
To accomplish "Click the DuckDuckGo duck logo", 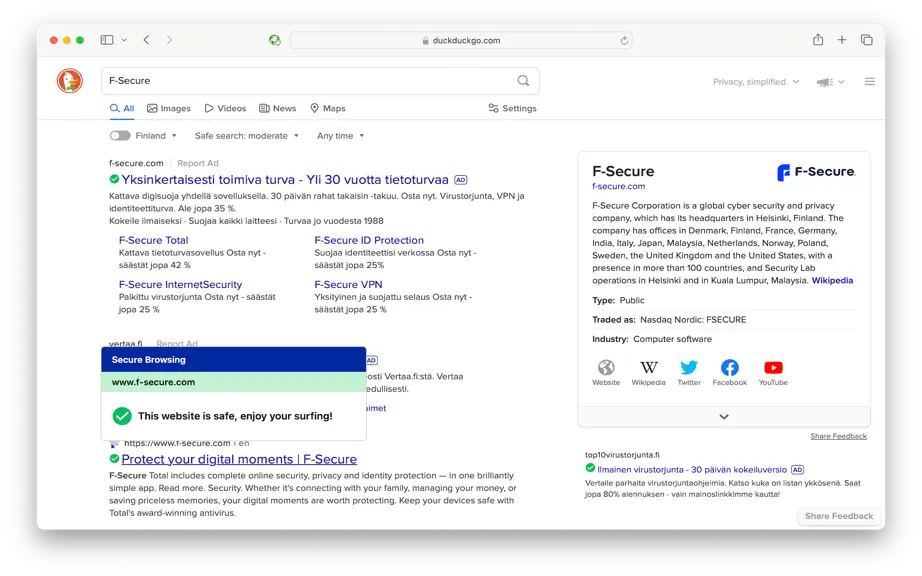I will (x=69, y=81).
